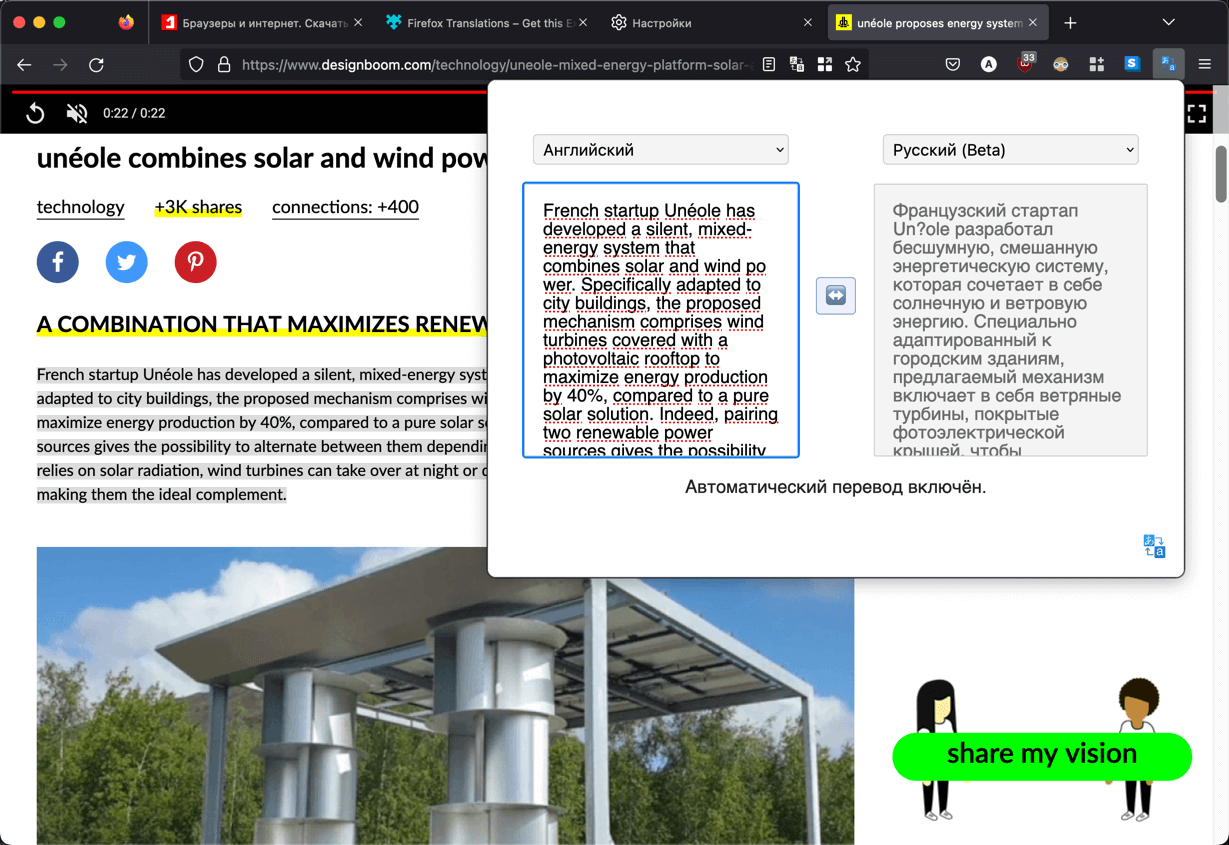Open the 'technology' category link
1229x845 pixels.
(x=81, y=207)
